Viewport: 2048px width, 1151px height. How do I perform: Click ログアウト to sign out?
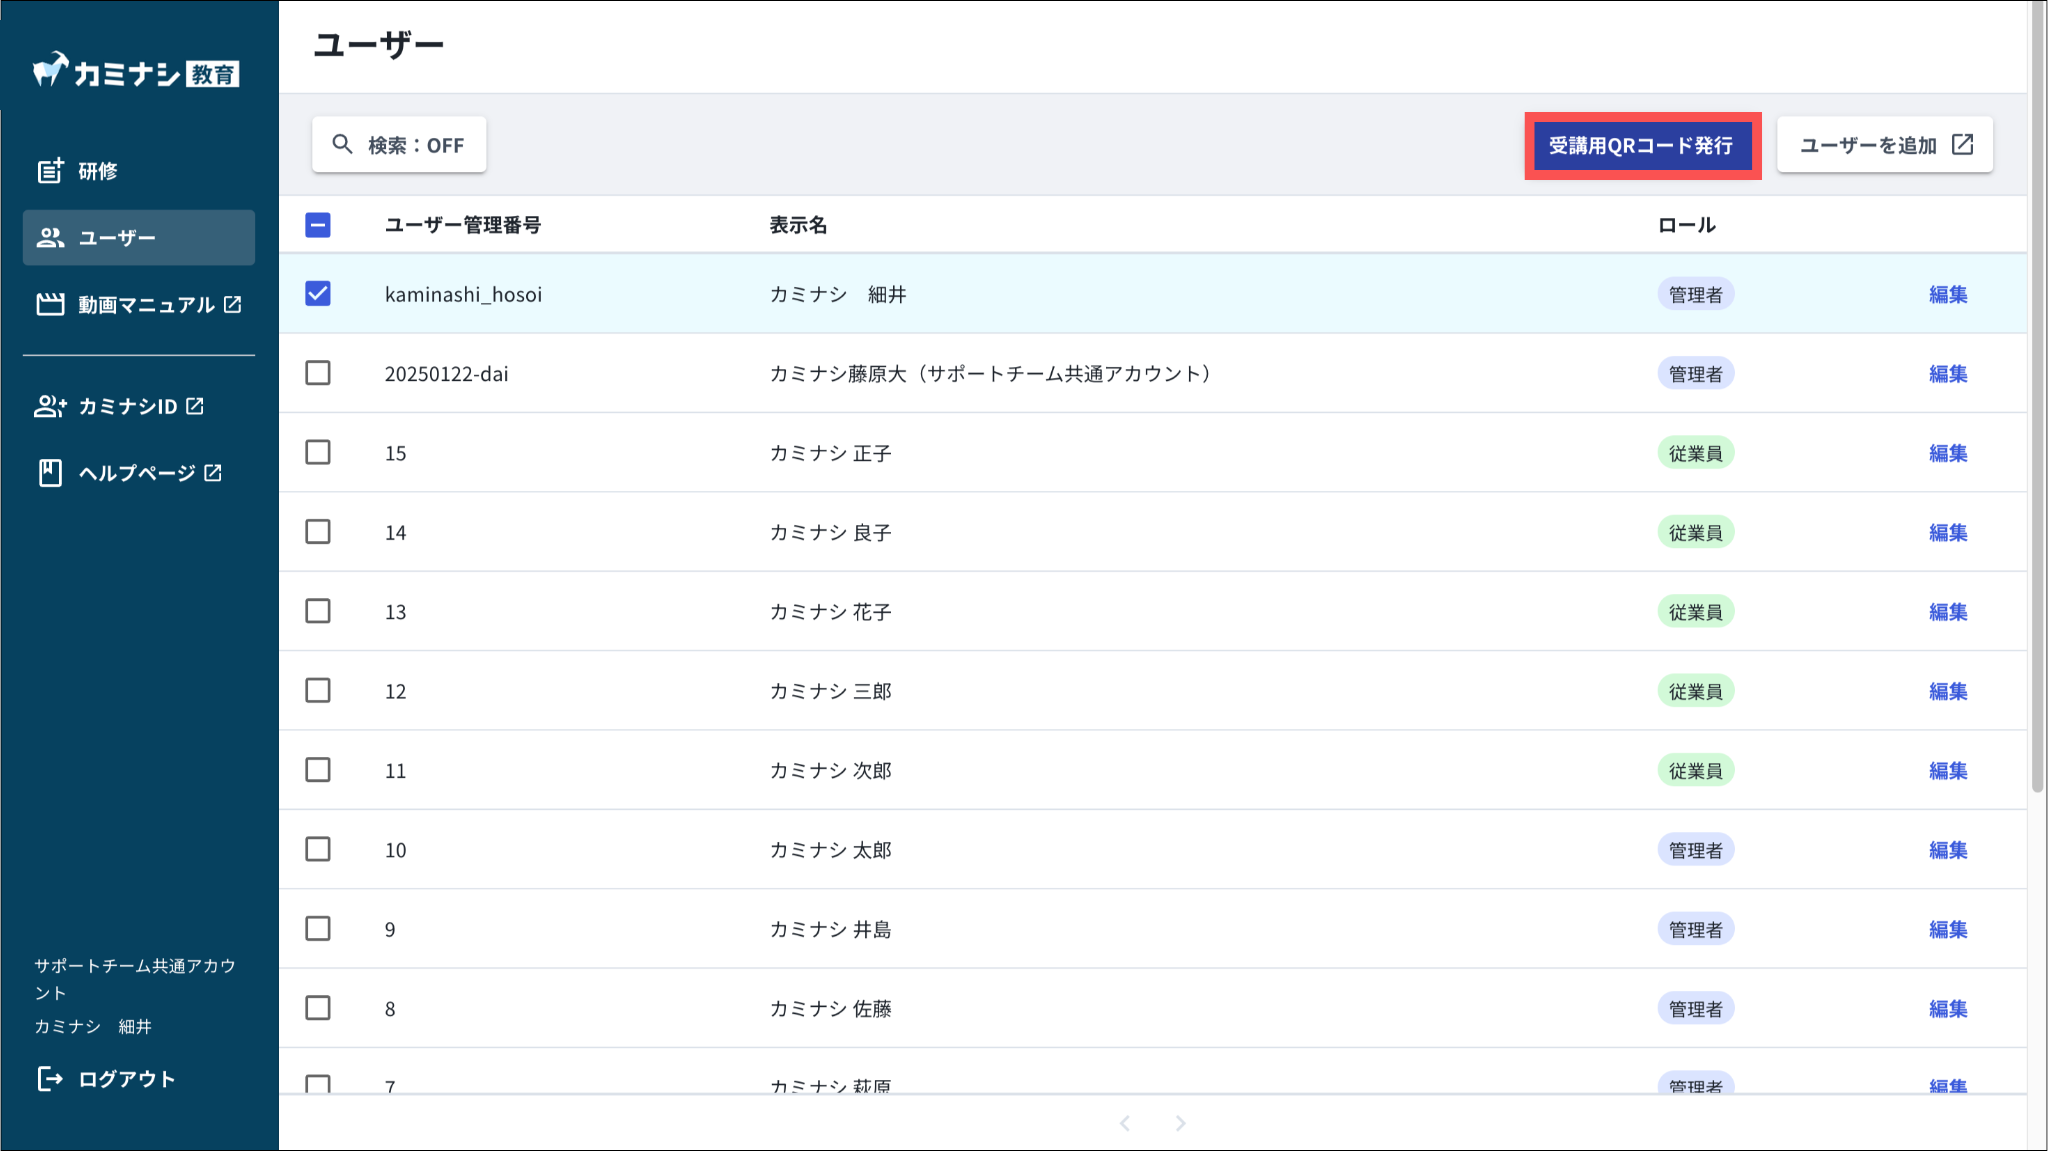(x=106, y=1079)
